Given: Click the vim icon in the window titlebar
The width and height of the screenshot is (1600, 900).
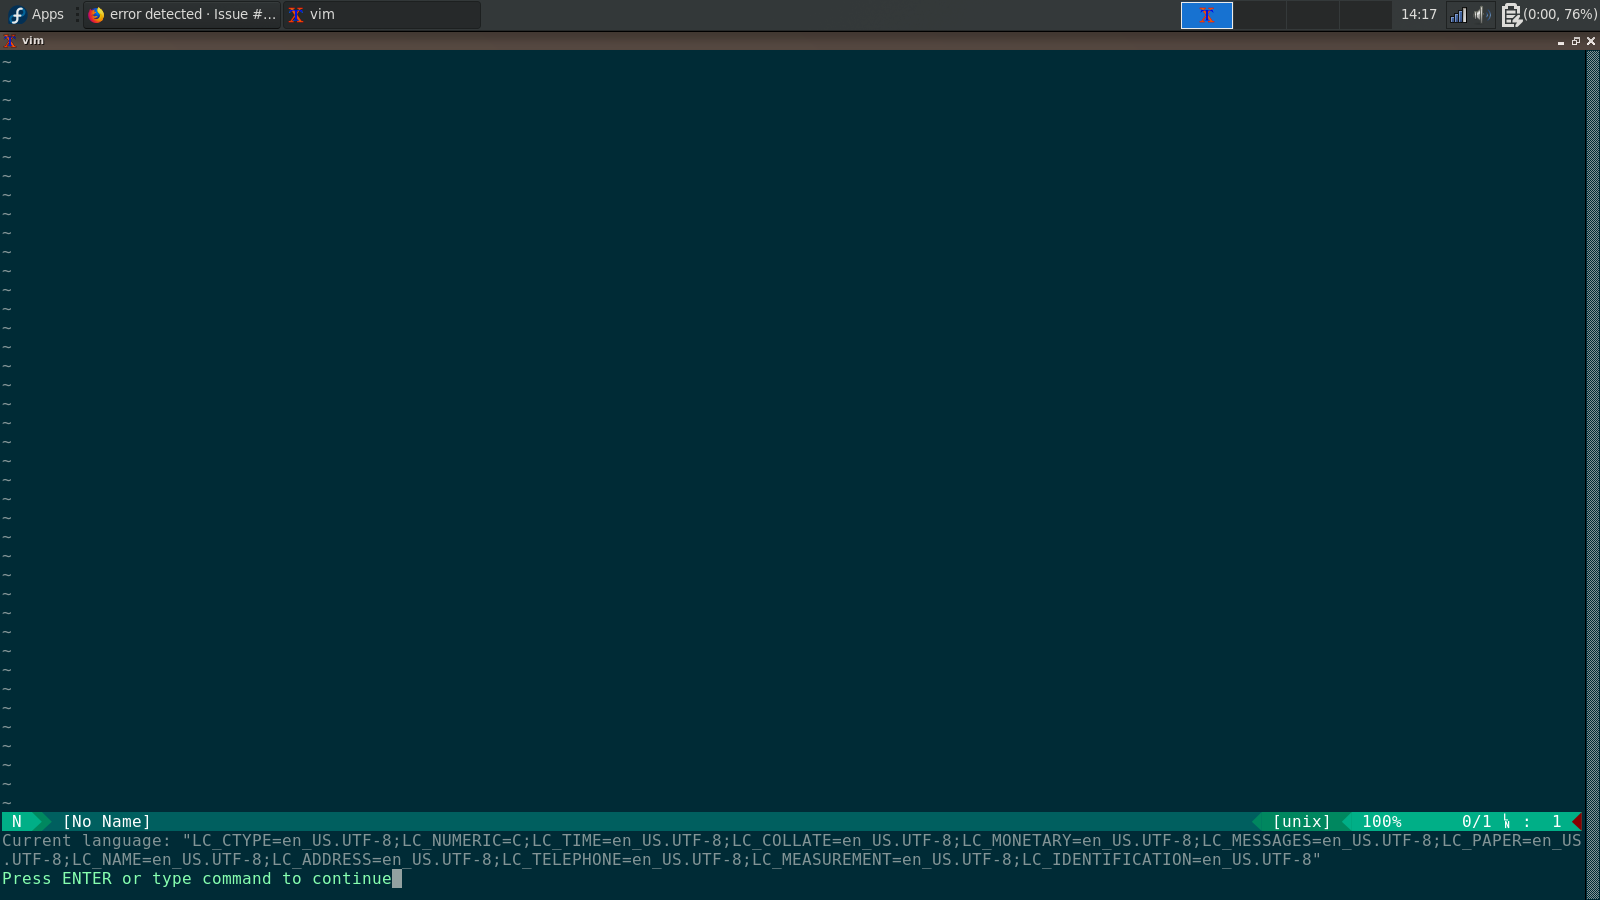Looking at the screenshot, I should (11, 40).
